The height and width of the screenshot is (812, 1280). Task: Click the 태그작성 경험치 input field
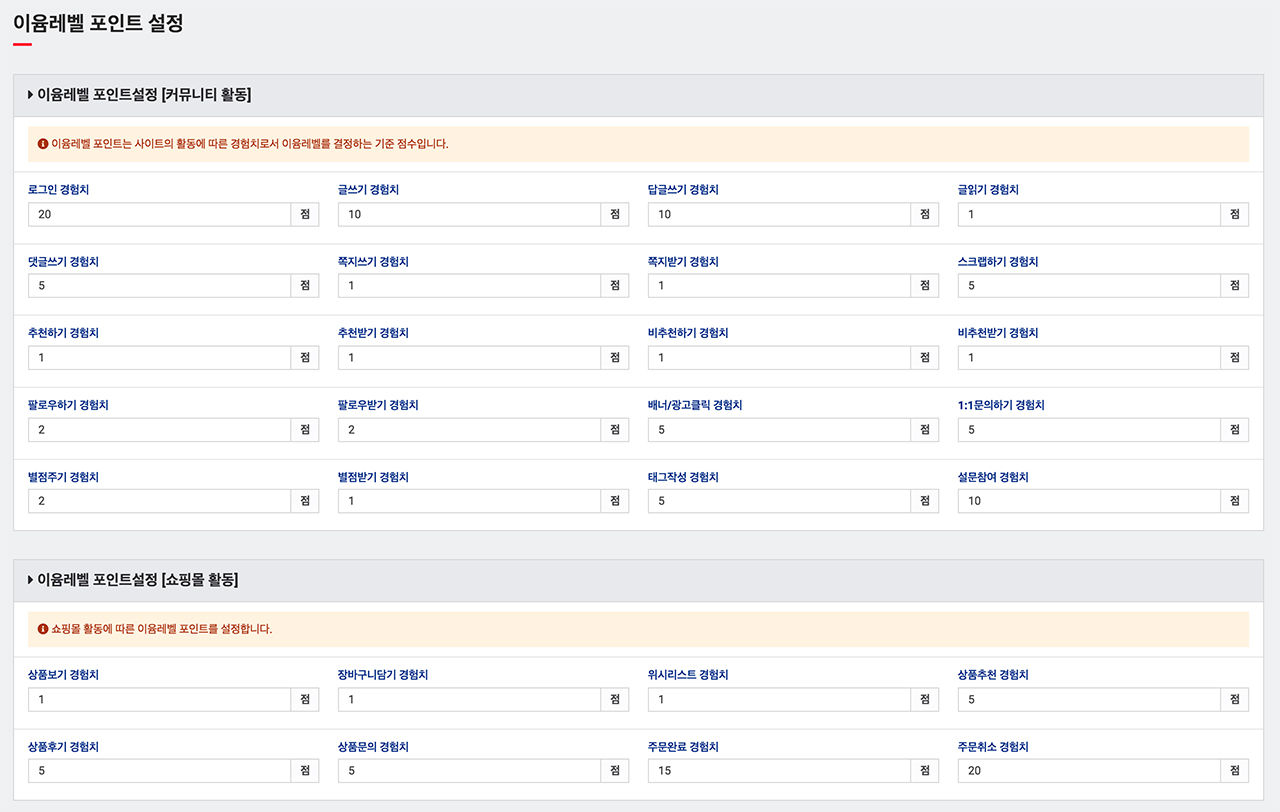tap(780, 501)
